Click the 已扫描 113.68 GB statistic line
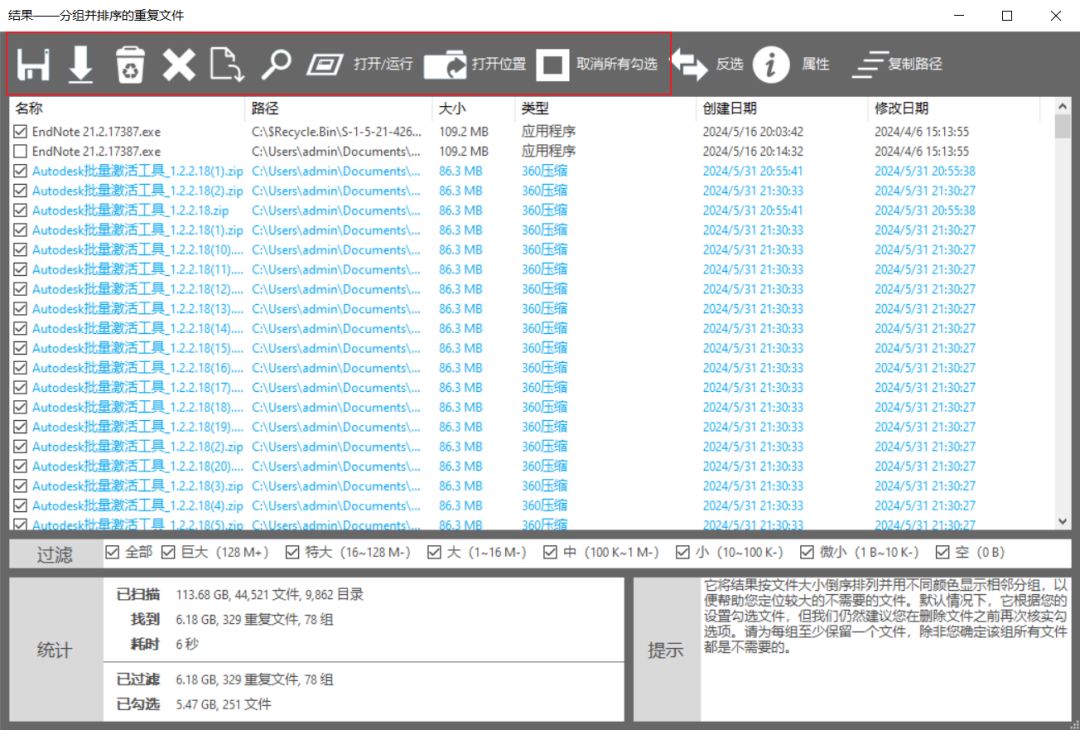1080x730 pixels. tap(240, 594)
